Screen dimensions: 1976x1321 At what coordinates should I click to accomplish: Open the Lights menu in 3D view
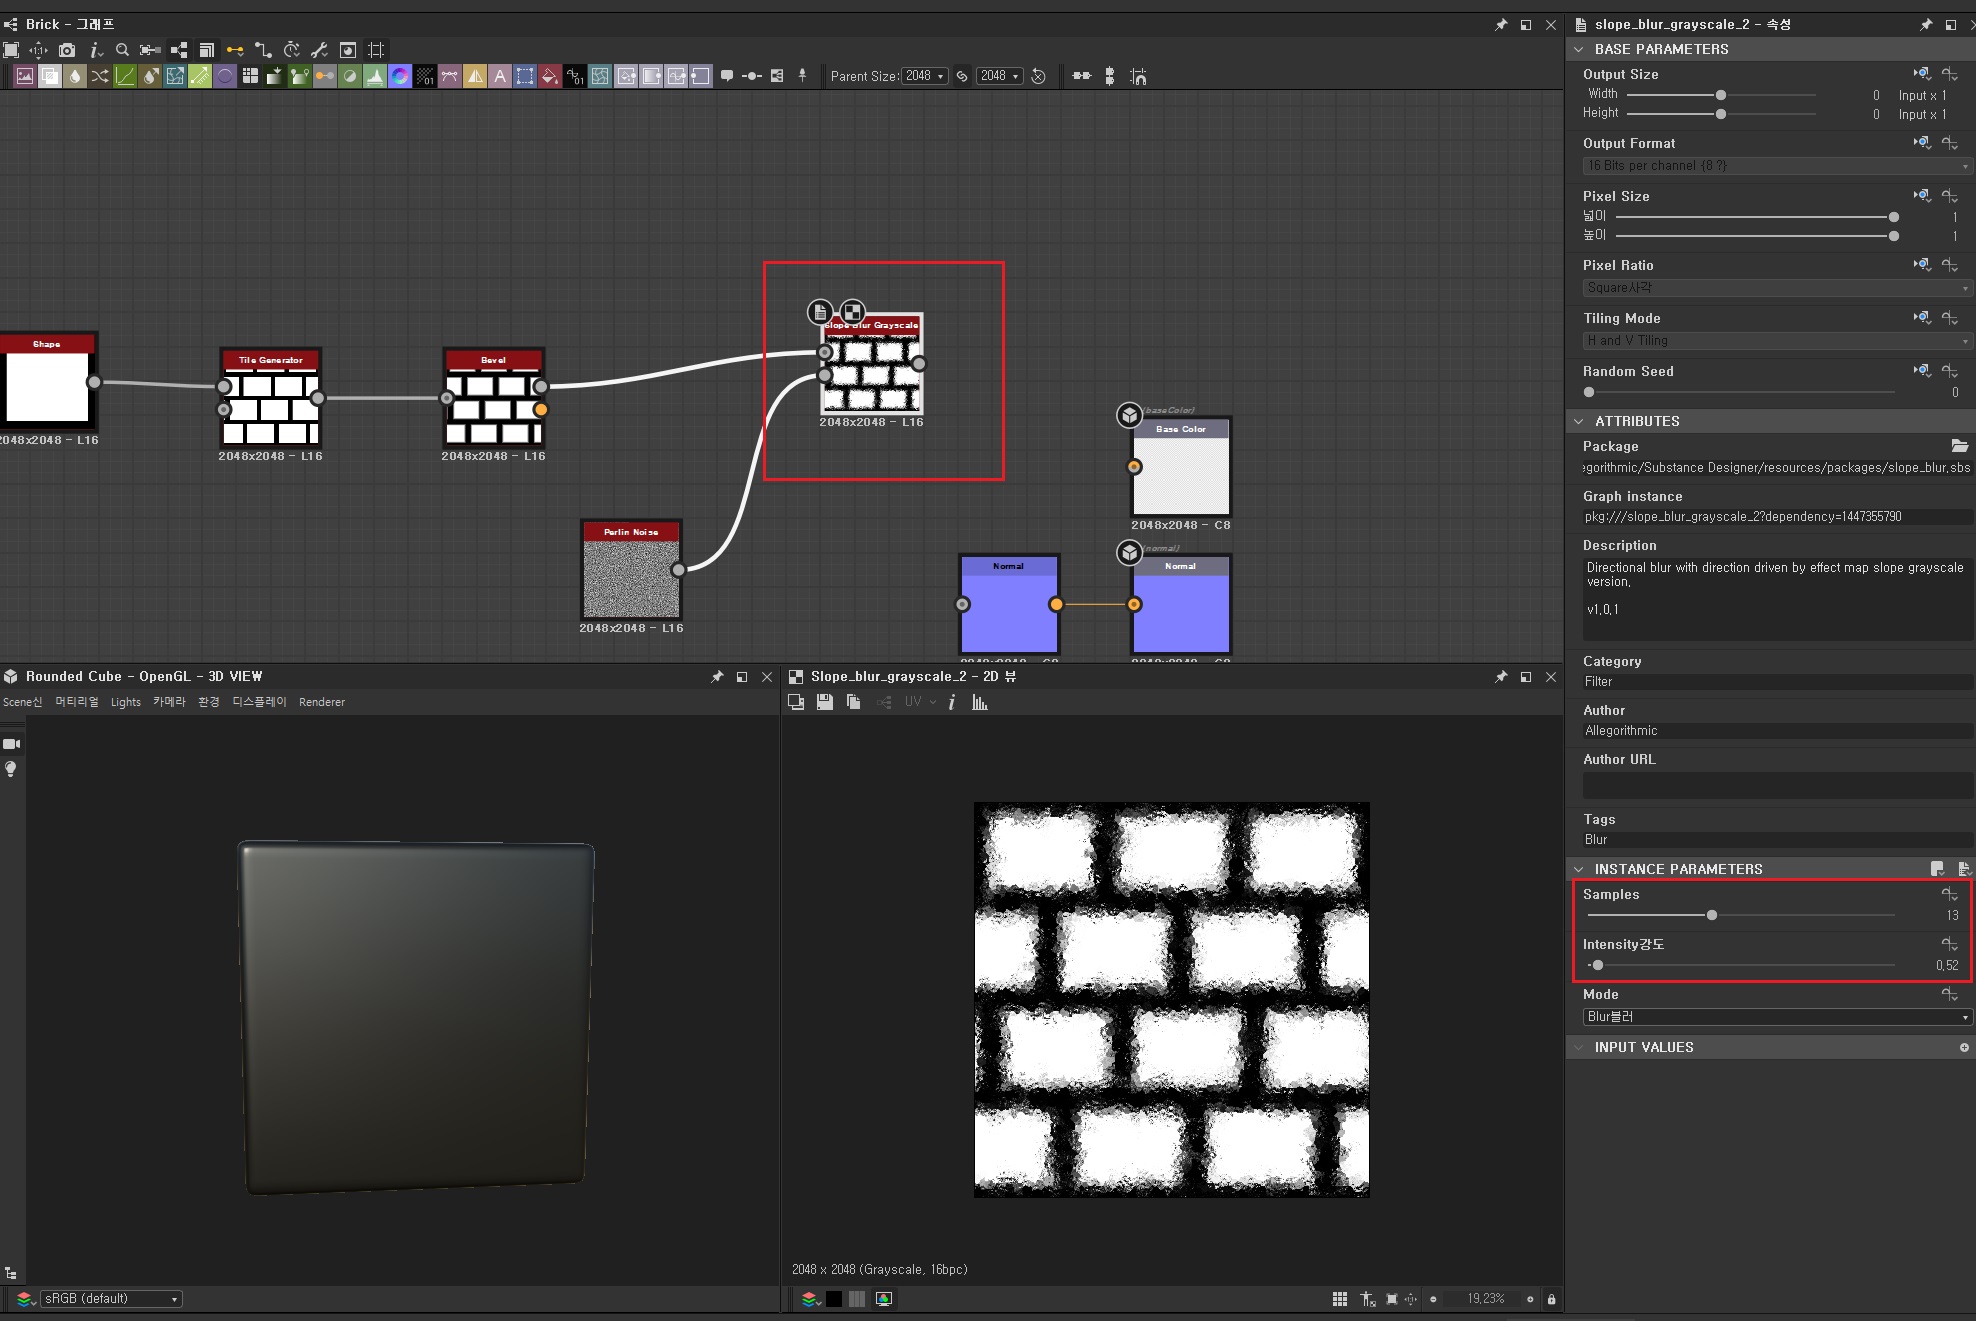pos(125,702)
